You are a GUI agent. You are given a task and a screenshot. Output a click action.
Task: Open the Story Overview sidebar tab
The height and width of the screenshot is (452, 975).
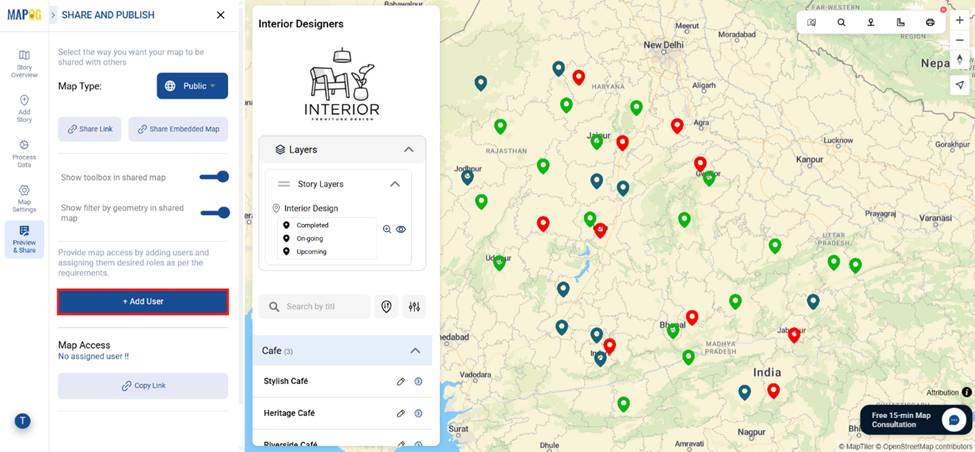24,62
